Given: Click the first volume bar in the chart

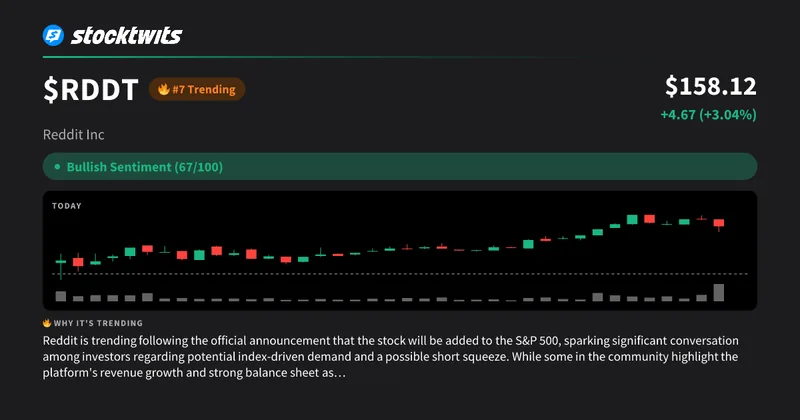Looking at the screenshot, I should tap(61, 297).
